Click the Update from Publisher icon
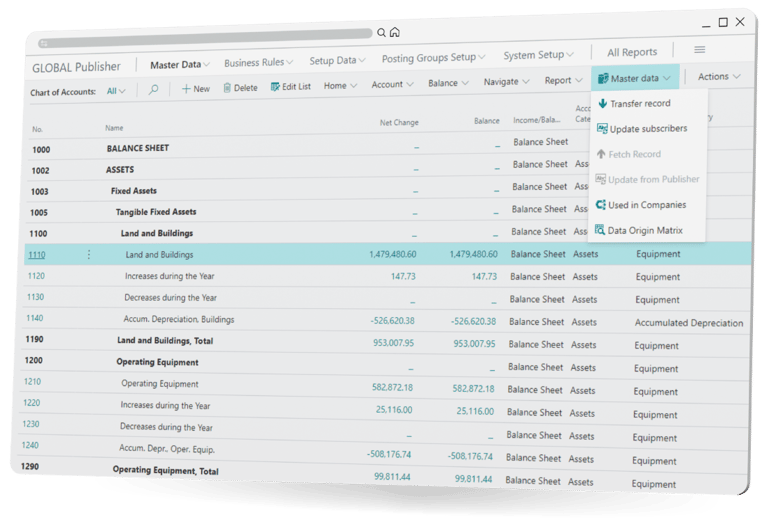Screen dimensions: 769x526 pos(600,179)
